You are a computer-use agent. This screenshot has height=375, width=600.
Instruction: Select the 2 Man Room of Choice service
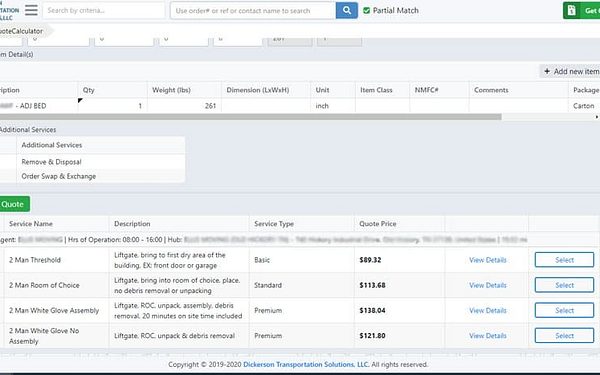564,285
